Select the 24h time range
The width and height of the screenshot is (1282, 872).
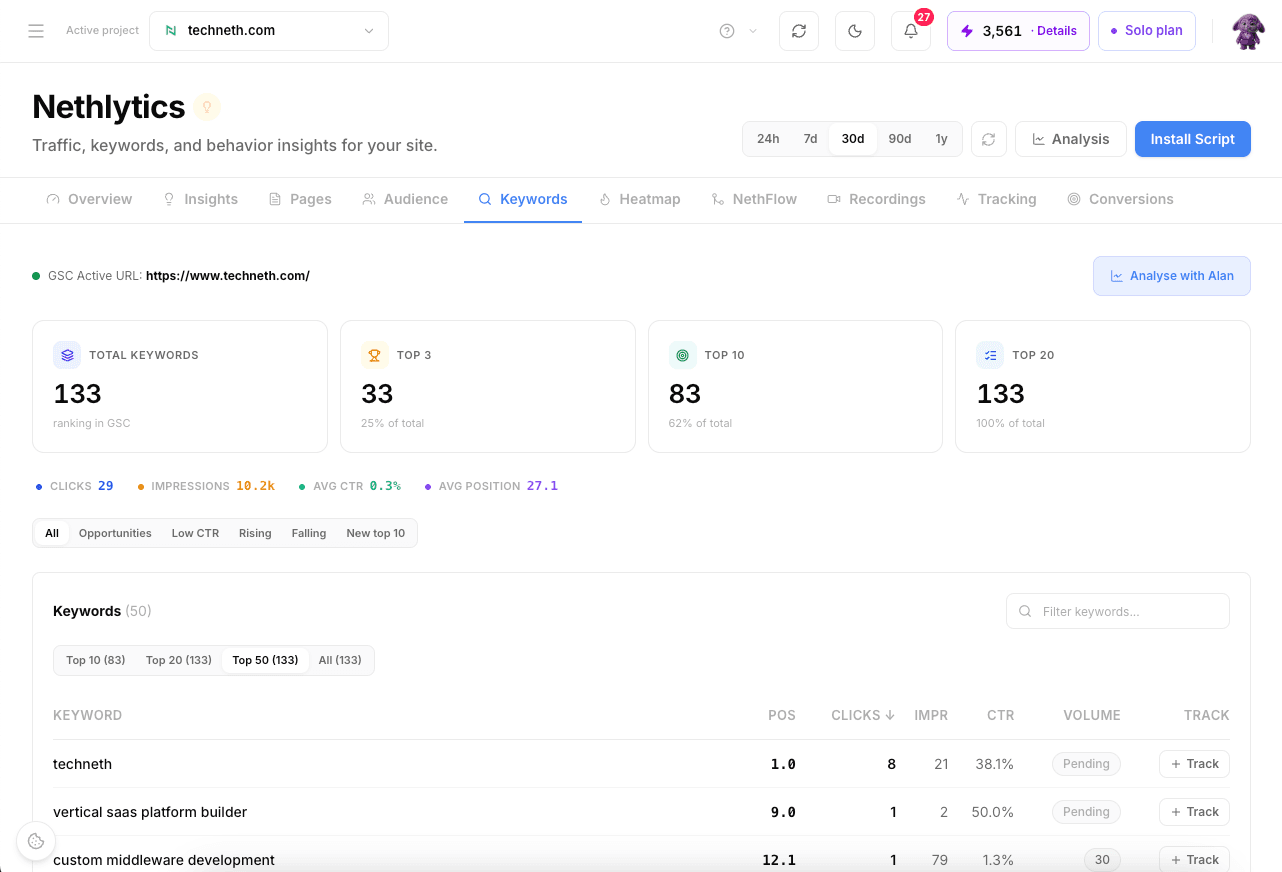pyautogui.click(x=768, y=139)
